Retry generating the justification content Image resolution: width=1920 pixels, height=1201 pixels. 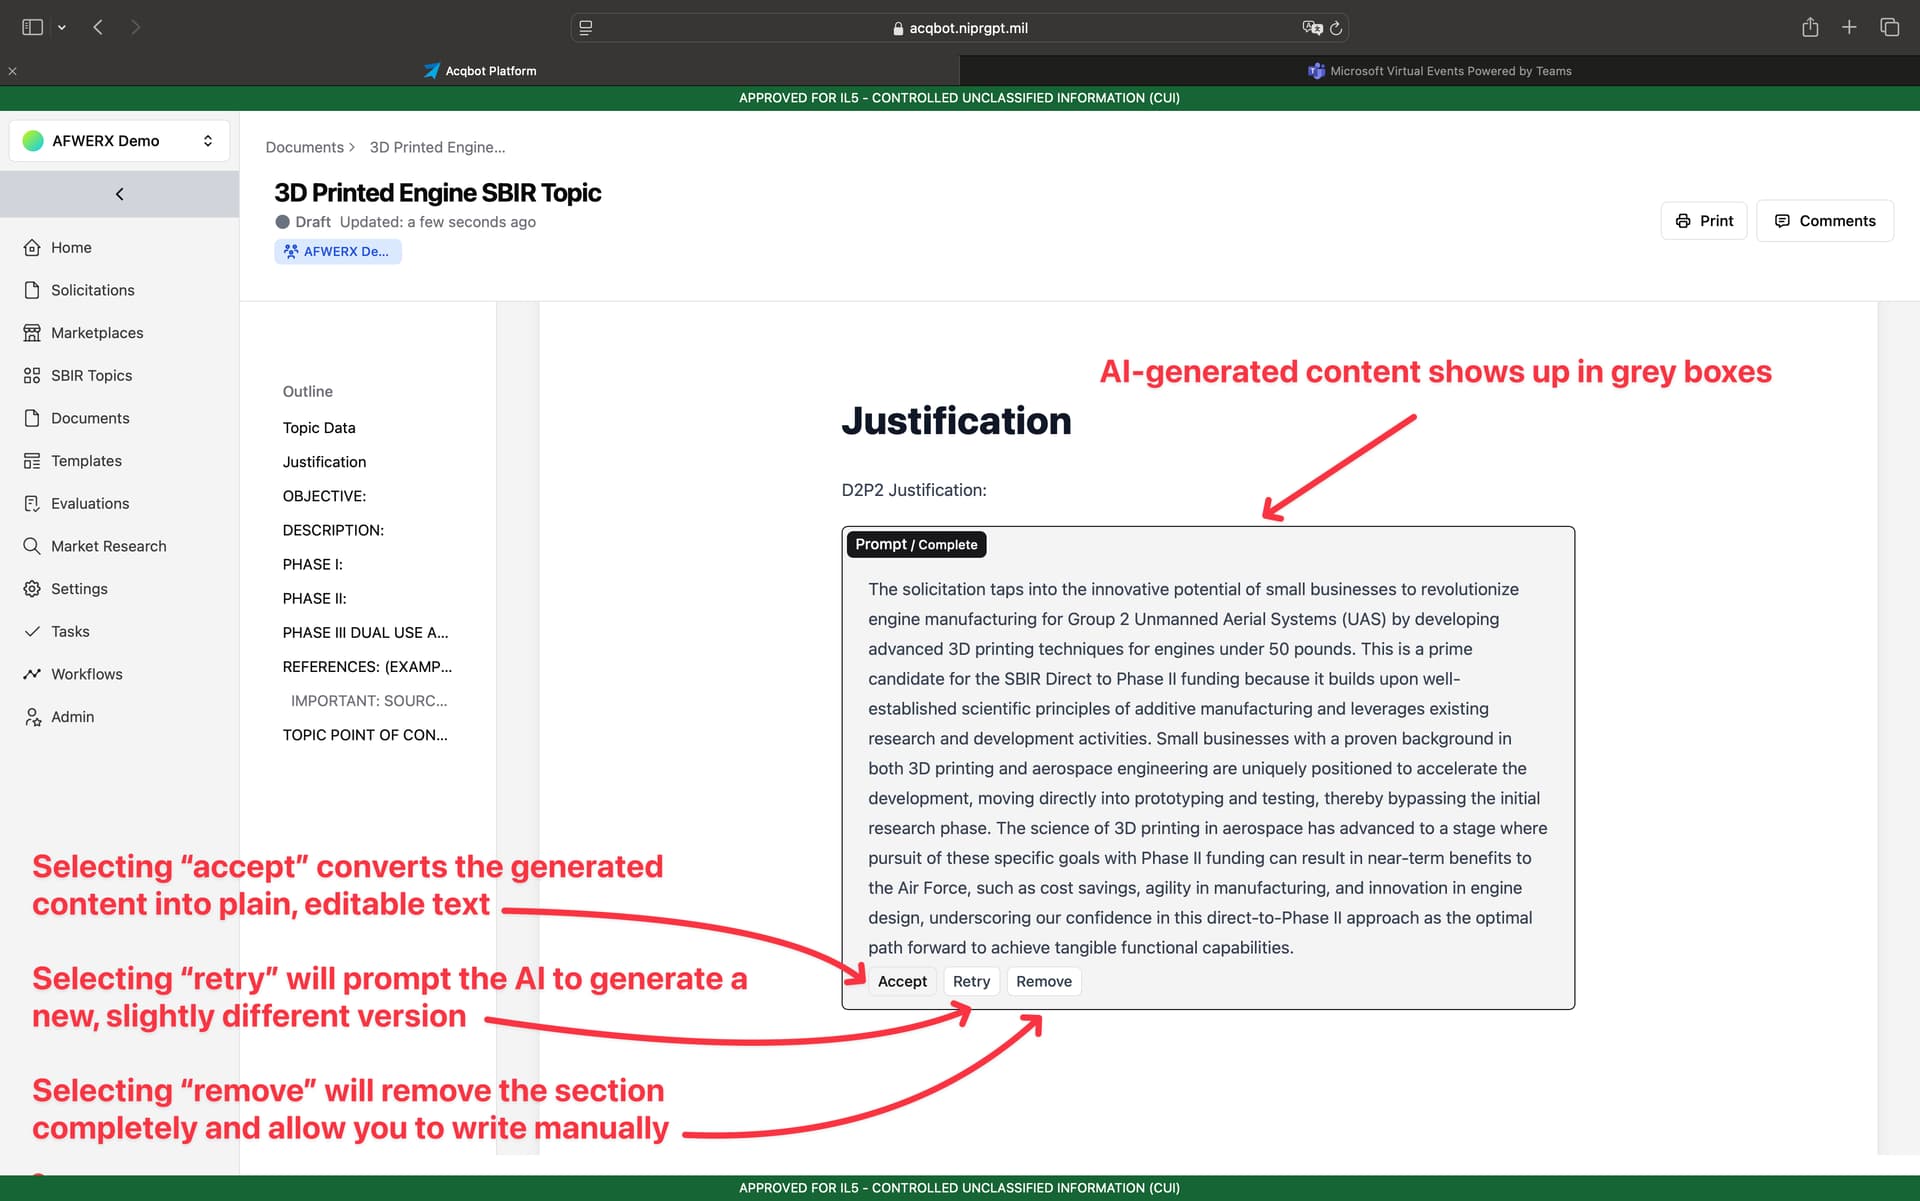click(x=971, y=981)
